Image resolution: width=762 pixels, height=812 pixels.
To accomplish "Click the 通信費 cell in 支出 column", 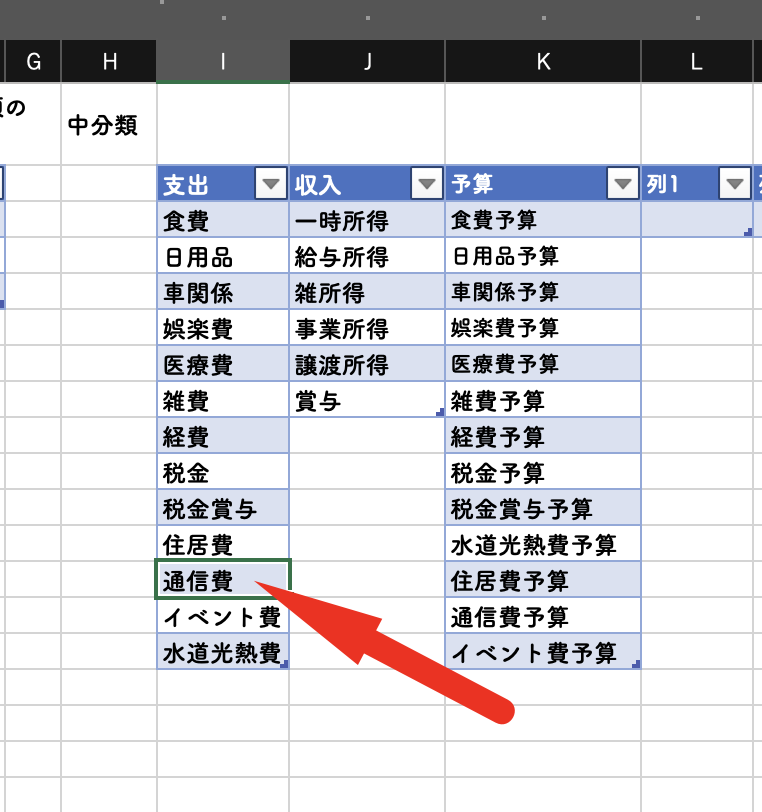I will (x=222, y=580).
